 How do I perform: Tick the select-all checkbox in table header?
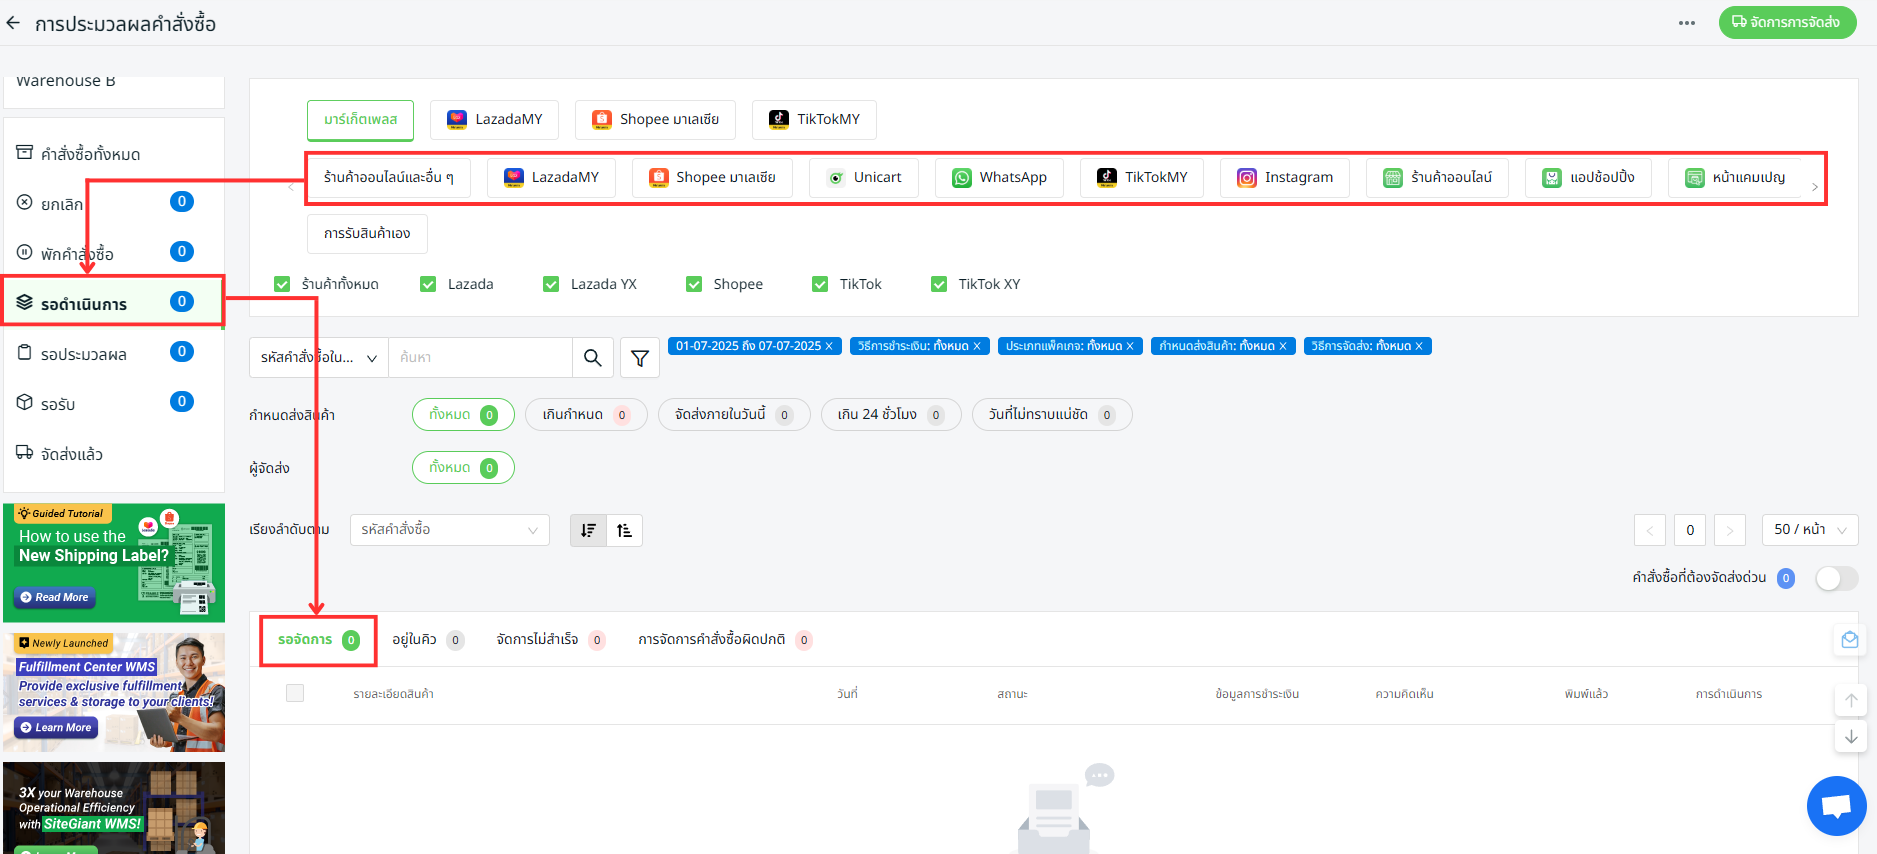pos(295,693)
